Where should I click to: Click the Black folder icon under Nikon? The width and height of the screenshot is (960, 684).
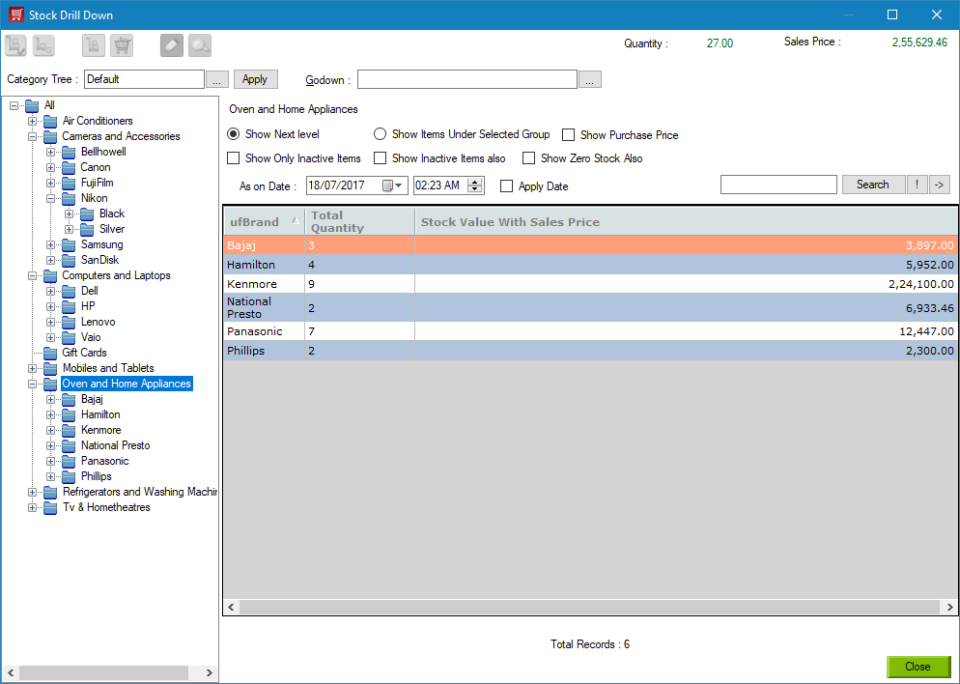tap(87, 214)
